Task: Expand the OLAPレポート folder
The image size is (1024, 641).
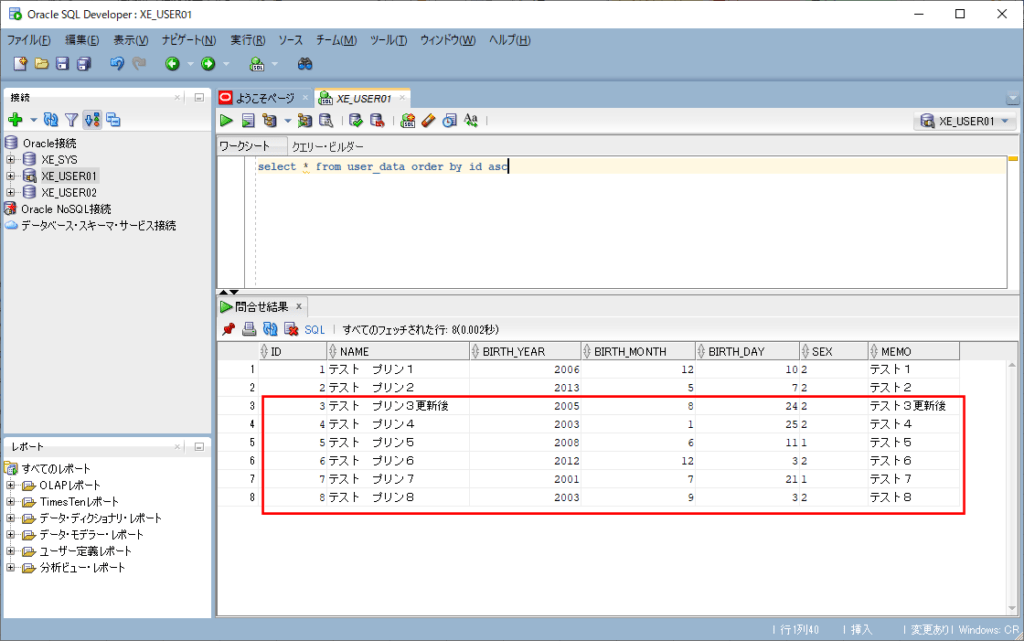Action: 10,485
